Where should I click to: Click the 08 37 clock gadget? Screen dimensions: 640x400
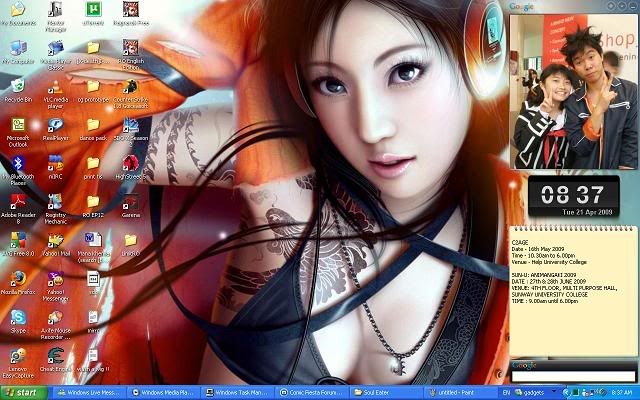coord(573,195)
